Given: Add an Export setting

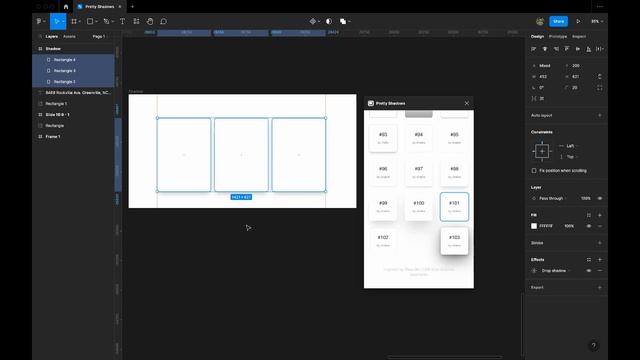Looking at the screenshot, I should tap(600, 287).
